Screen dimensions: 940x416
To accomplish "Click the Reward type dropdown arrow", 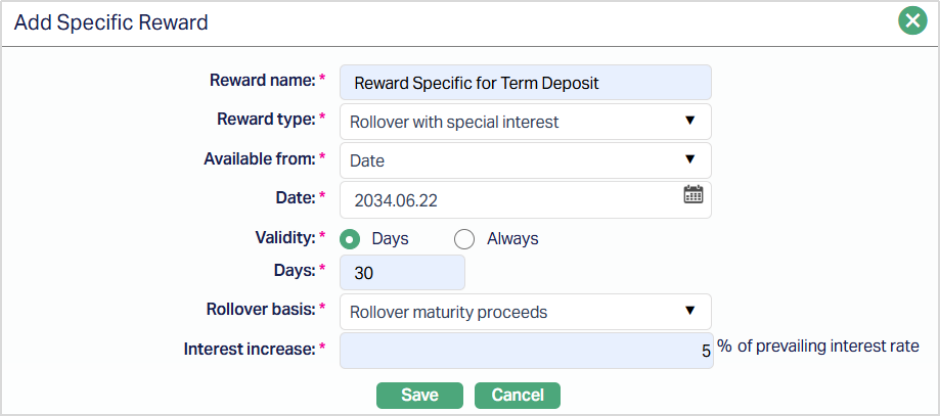I will point(689,121).
